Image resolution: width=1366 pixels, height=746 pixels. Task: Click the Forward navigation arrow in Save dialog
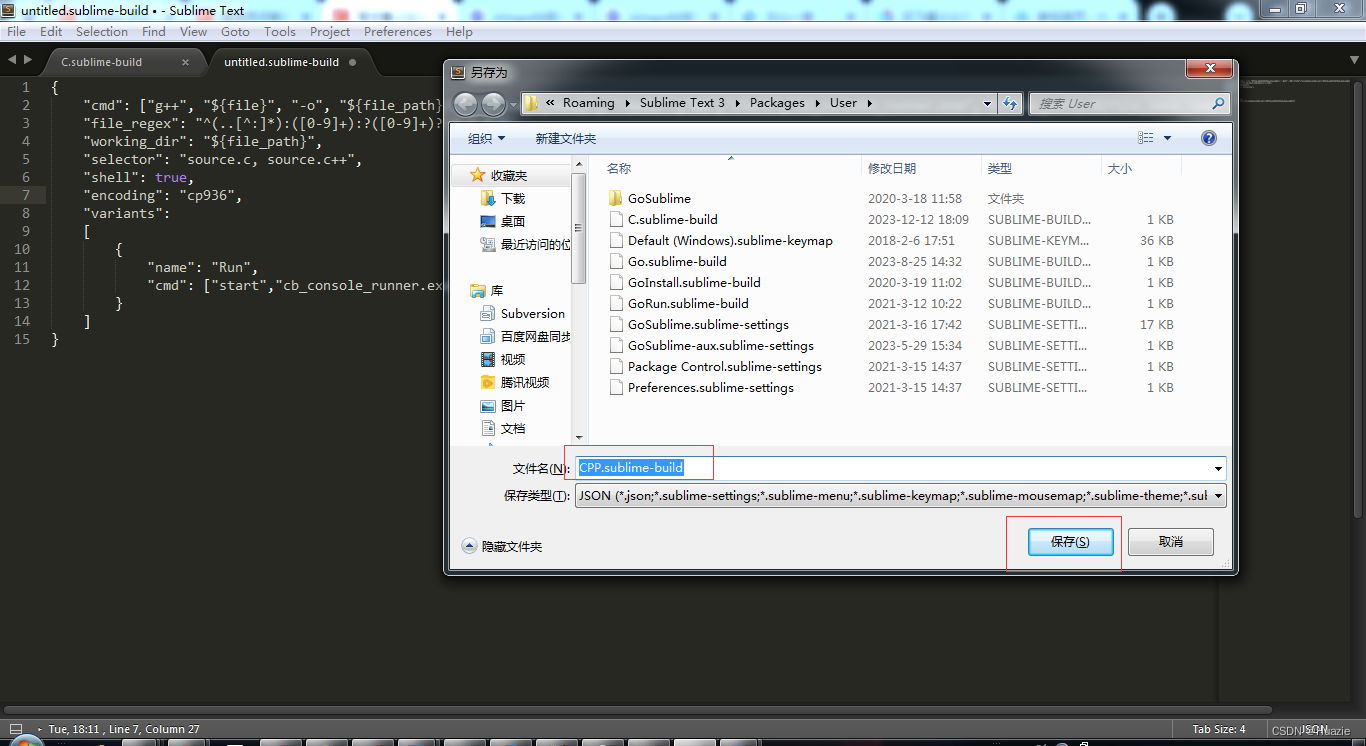[494, 103]
